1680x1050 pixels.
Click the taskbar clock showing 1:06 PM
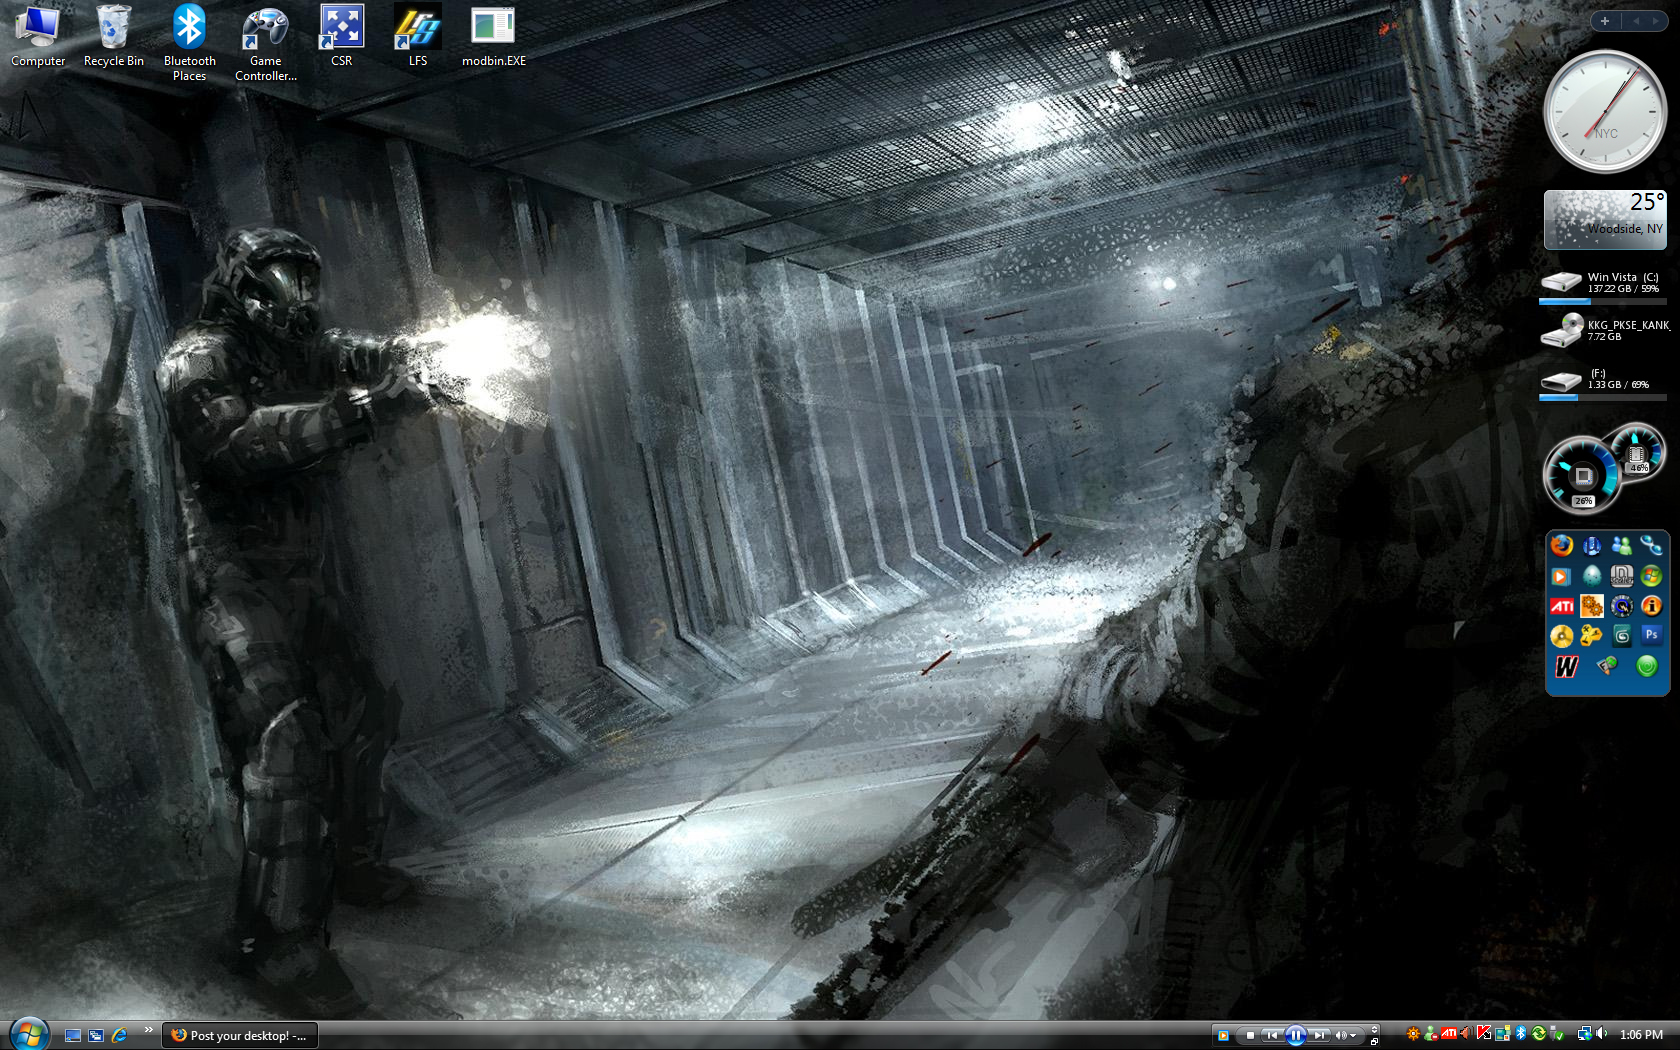point(1641,1035)
